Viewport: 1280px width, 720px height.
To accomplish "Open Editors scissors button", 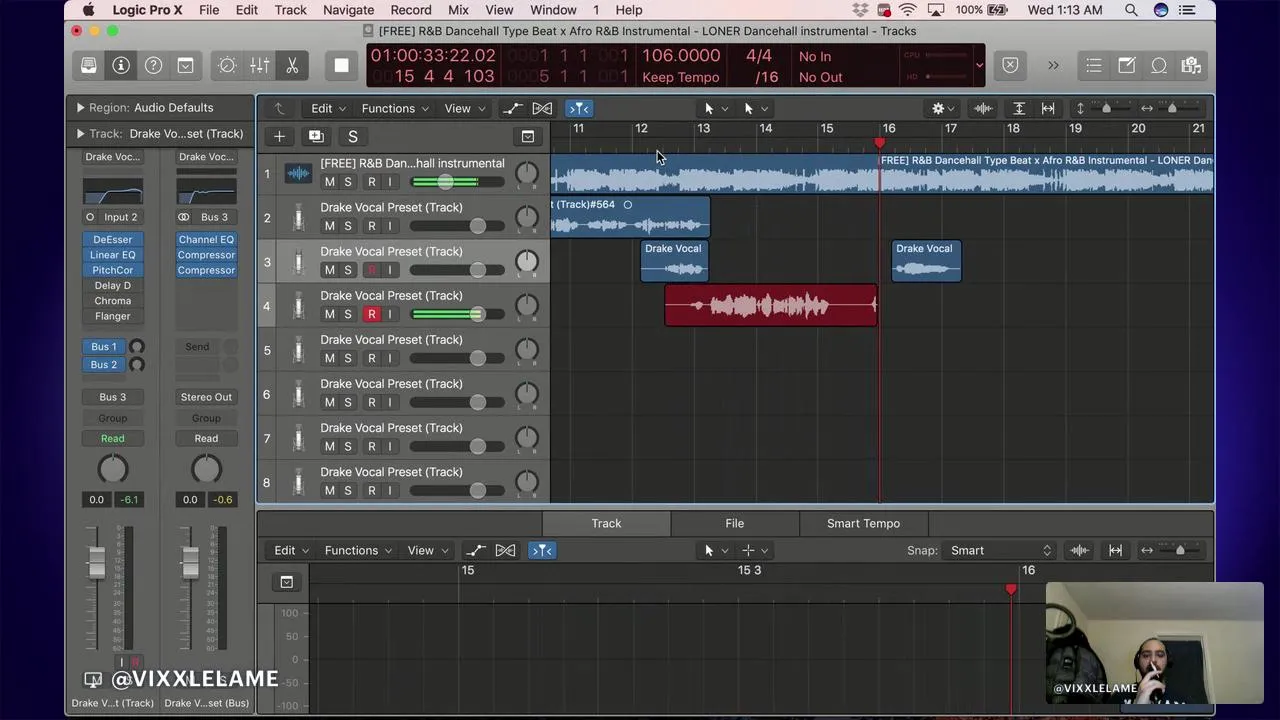I will point(292,65).
